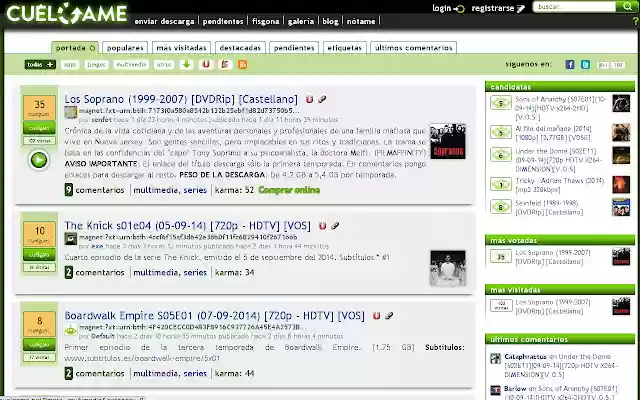This screenshot has width=640, height=400.
Task: Open 'nótame' in top menu
Action: tap(361, 21)
